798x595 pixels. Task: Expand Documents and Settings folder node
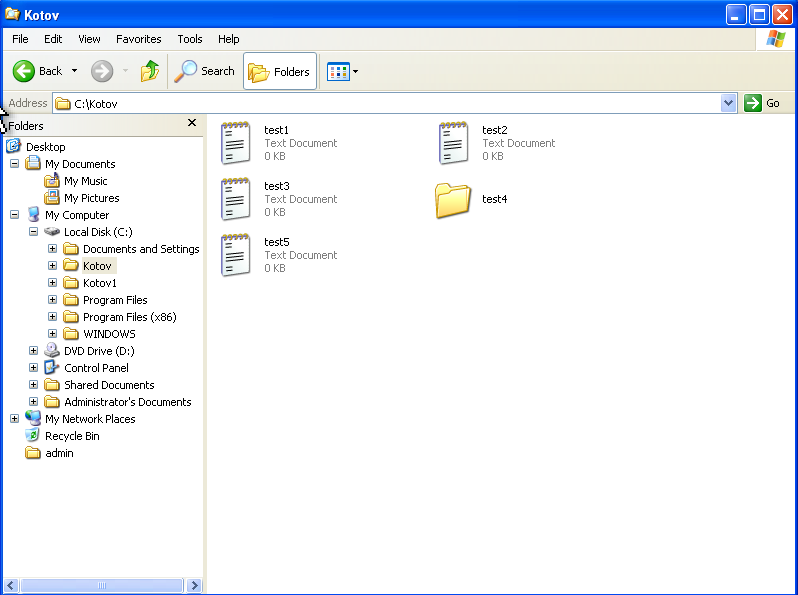point(52,248)
